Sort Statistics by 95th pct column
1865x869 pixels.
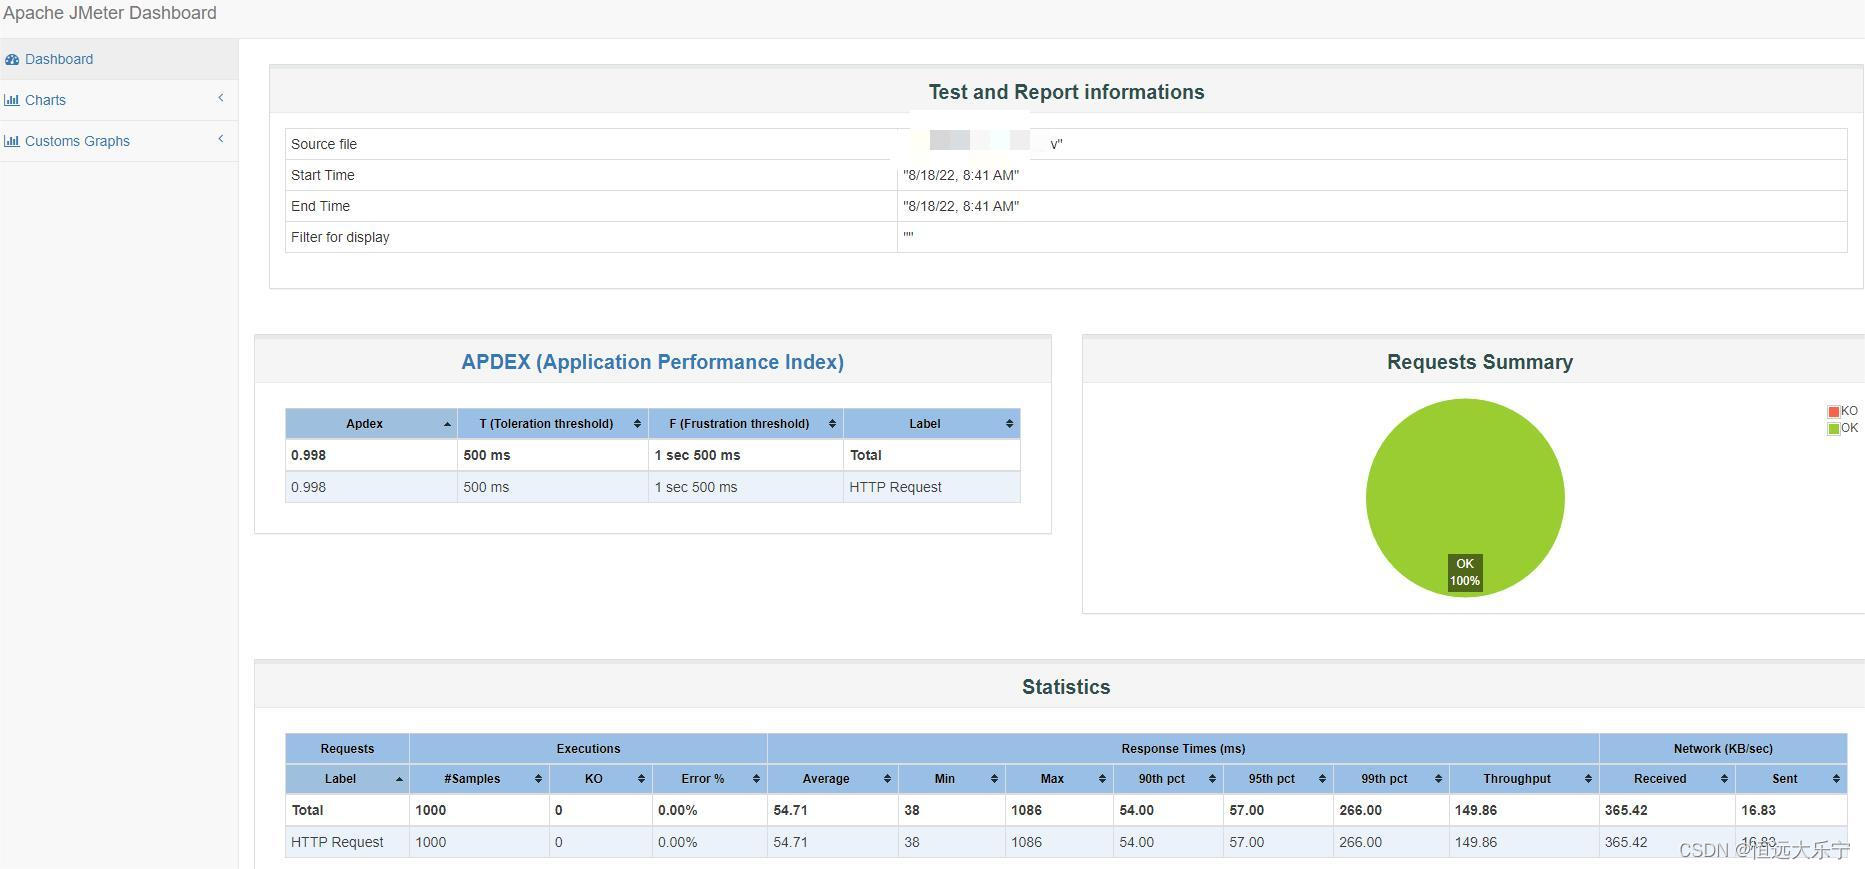[1278, 779]
